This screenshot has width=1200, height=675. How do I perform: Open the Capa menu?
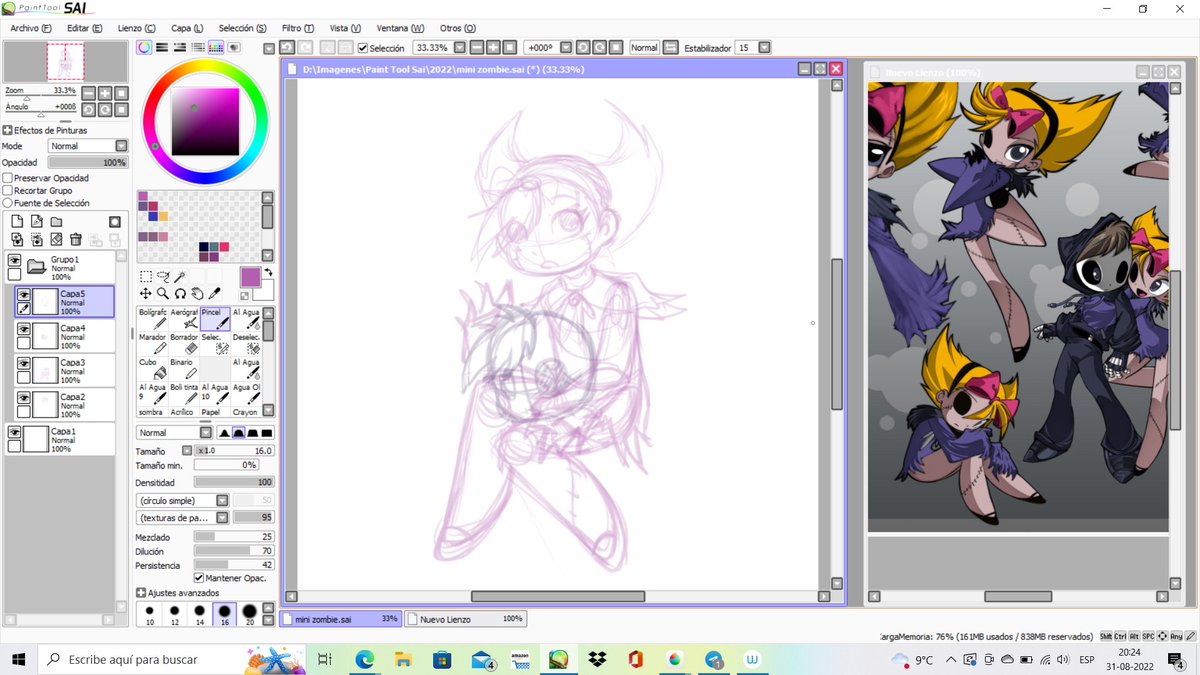pyautogui.click(x=186, y=28)
